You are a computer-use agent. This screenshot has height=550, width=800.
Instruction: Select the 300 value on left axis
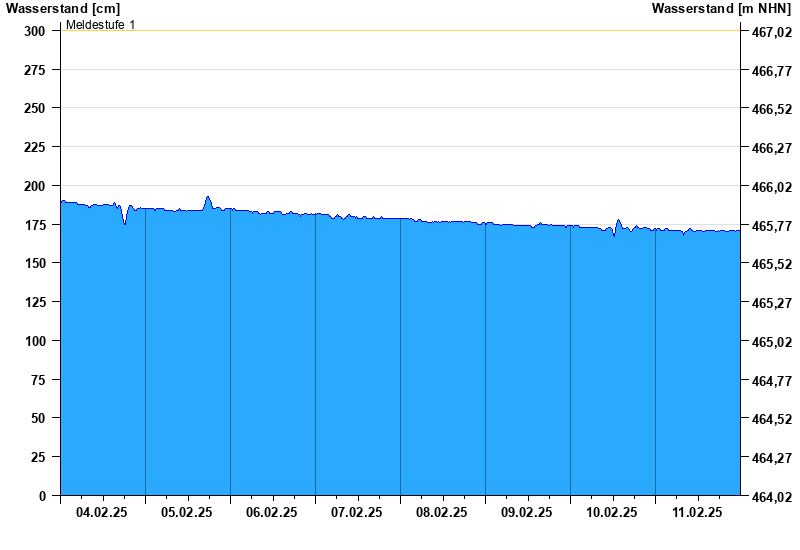[x=35, y=32]
